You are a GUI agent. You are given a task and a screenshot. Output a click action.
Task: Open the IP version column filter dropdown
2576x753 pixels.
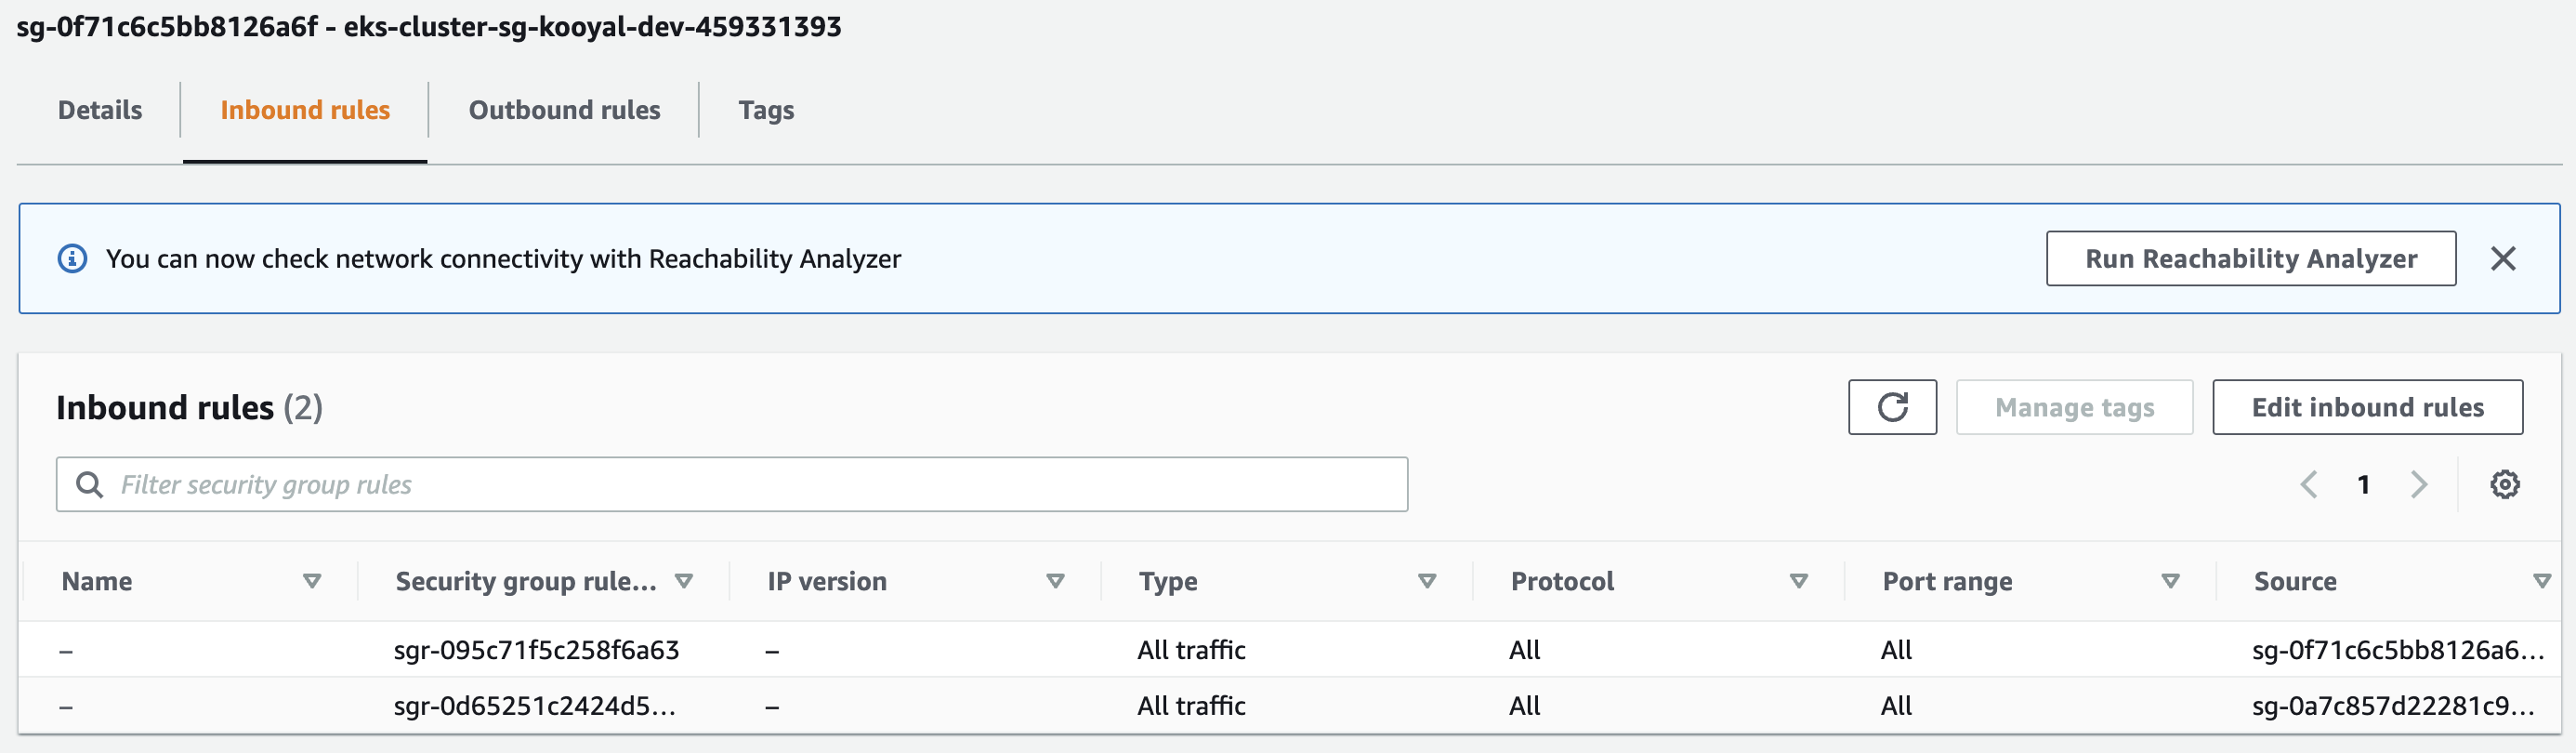pos(1056,580)
